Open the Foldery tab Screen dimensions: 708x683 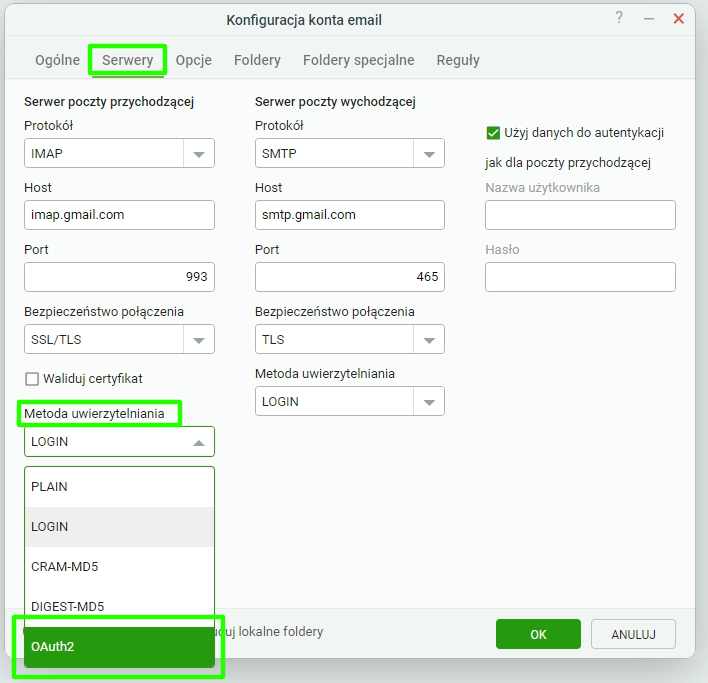click(x=257, y=60)
